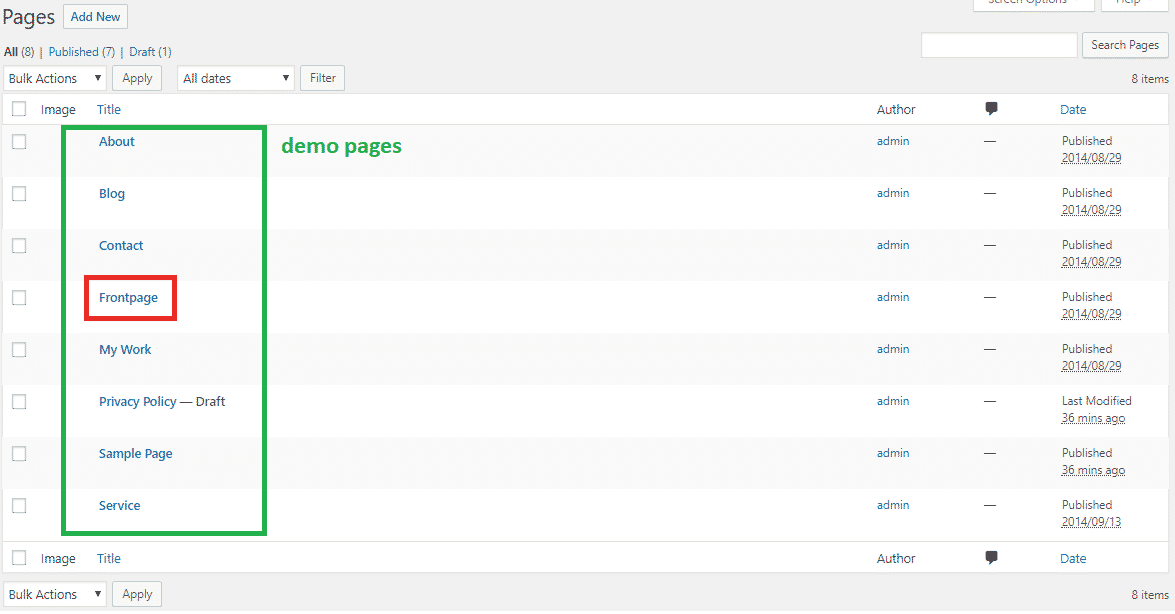Screen dimensions: 1175x614
Task: Focus the page search input field
Action: [x=999, y=45]
